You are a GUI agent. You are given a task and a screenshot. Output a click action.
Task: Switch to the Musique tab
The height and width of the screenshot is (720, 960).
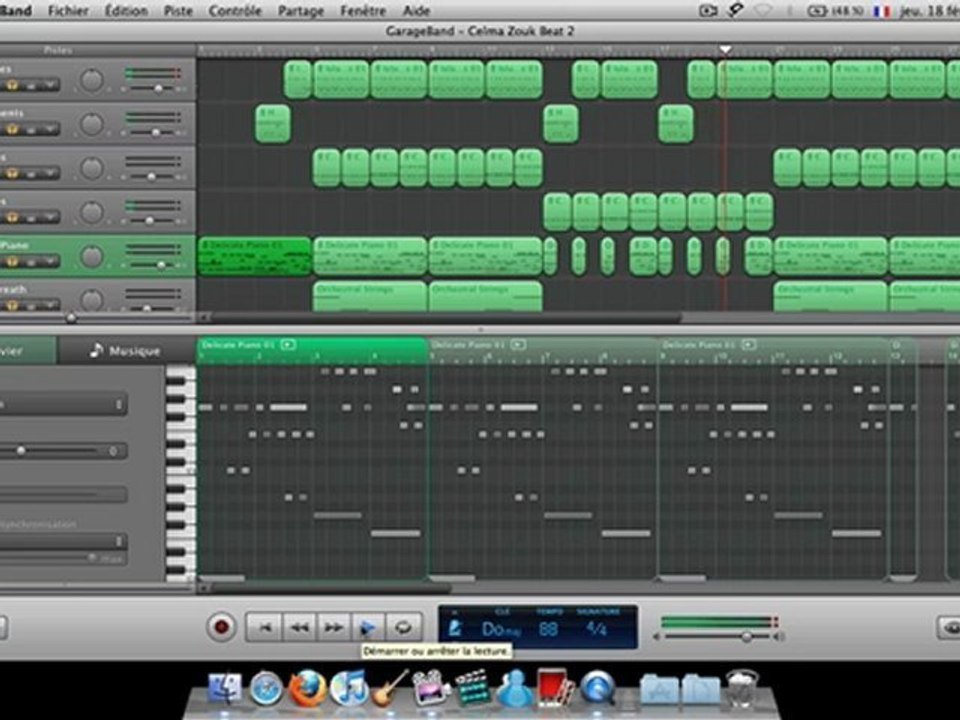point(125,351)
